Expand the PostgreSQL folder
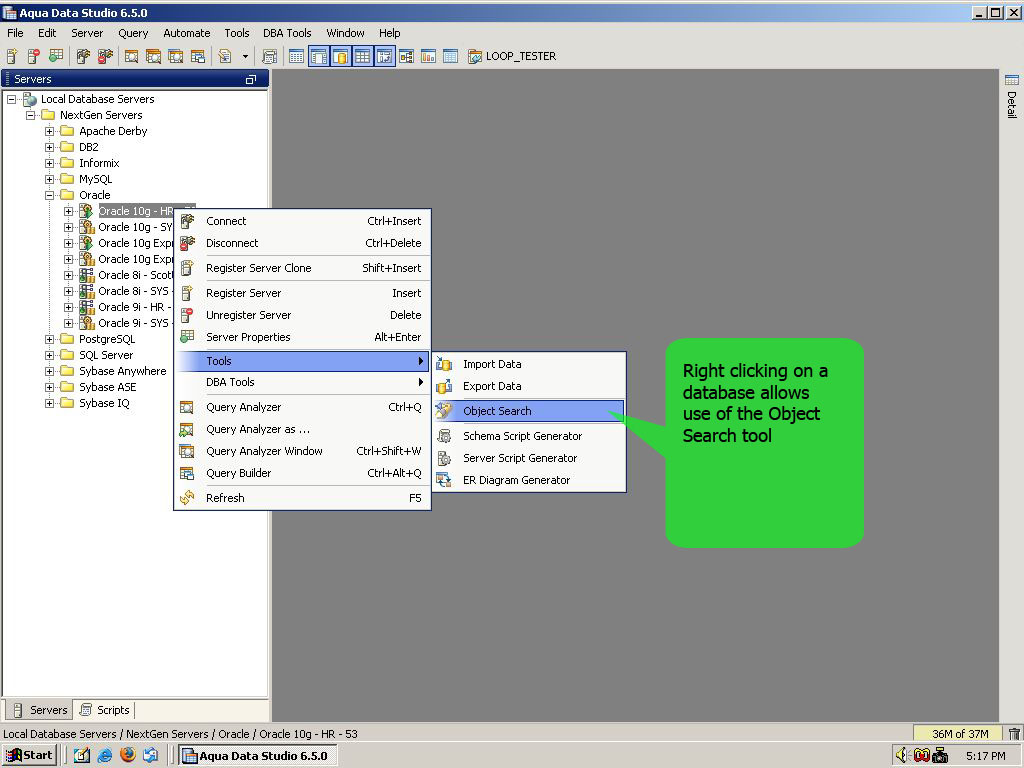 tap(49, 339)
